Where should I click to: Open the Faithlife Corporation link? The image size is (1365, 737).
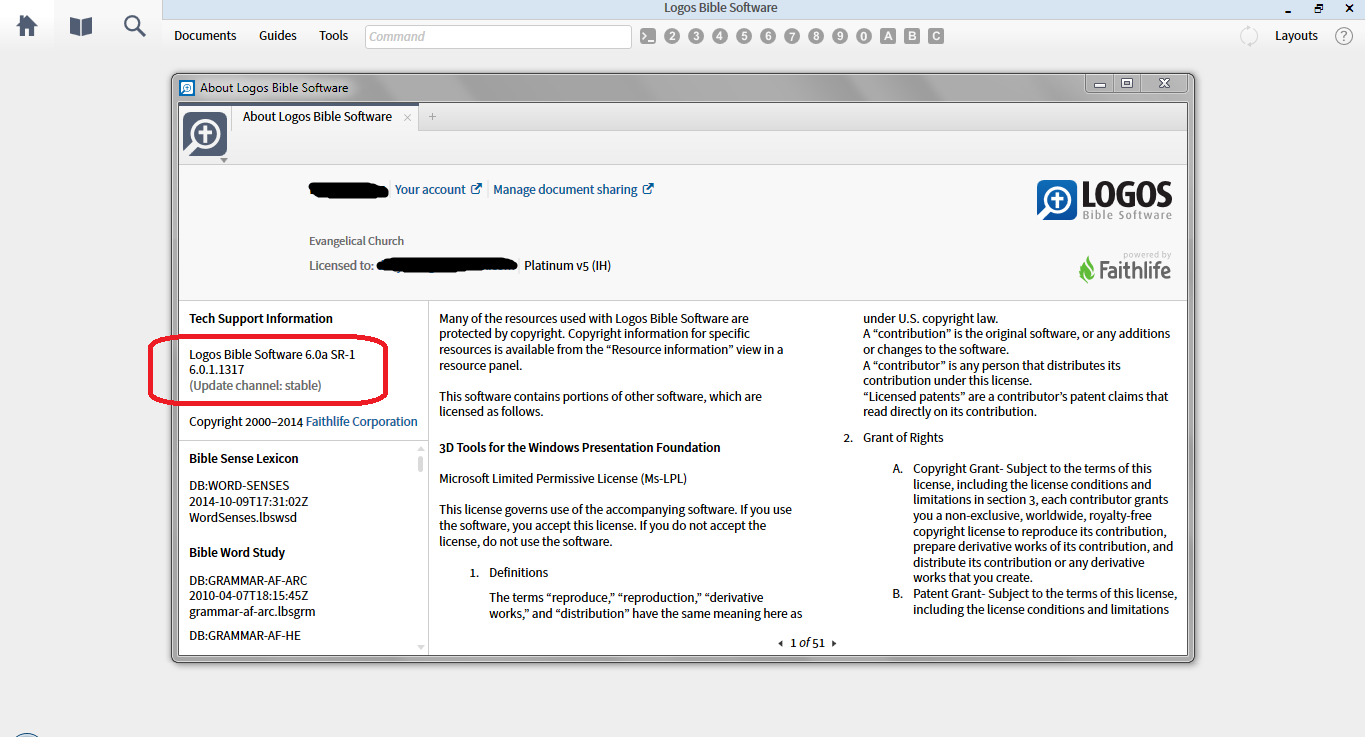coord(362,422)
